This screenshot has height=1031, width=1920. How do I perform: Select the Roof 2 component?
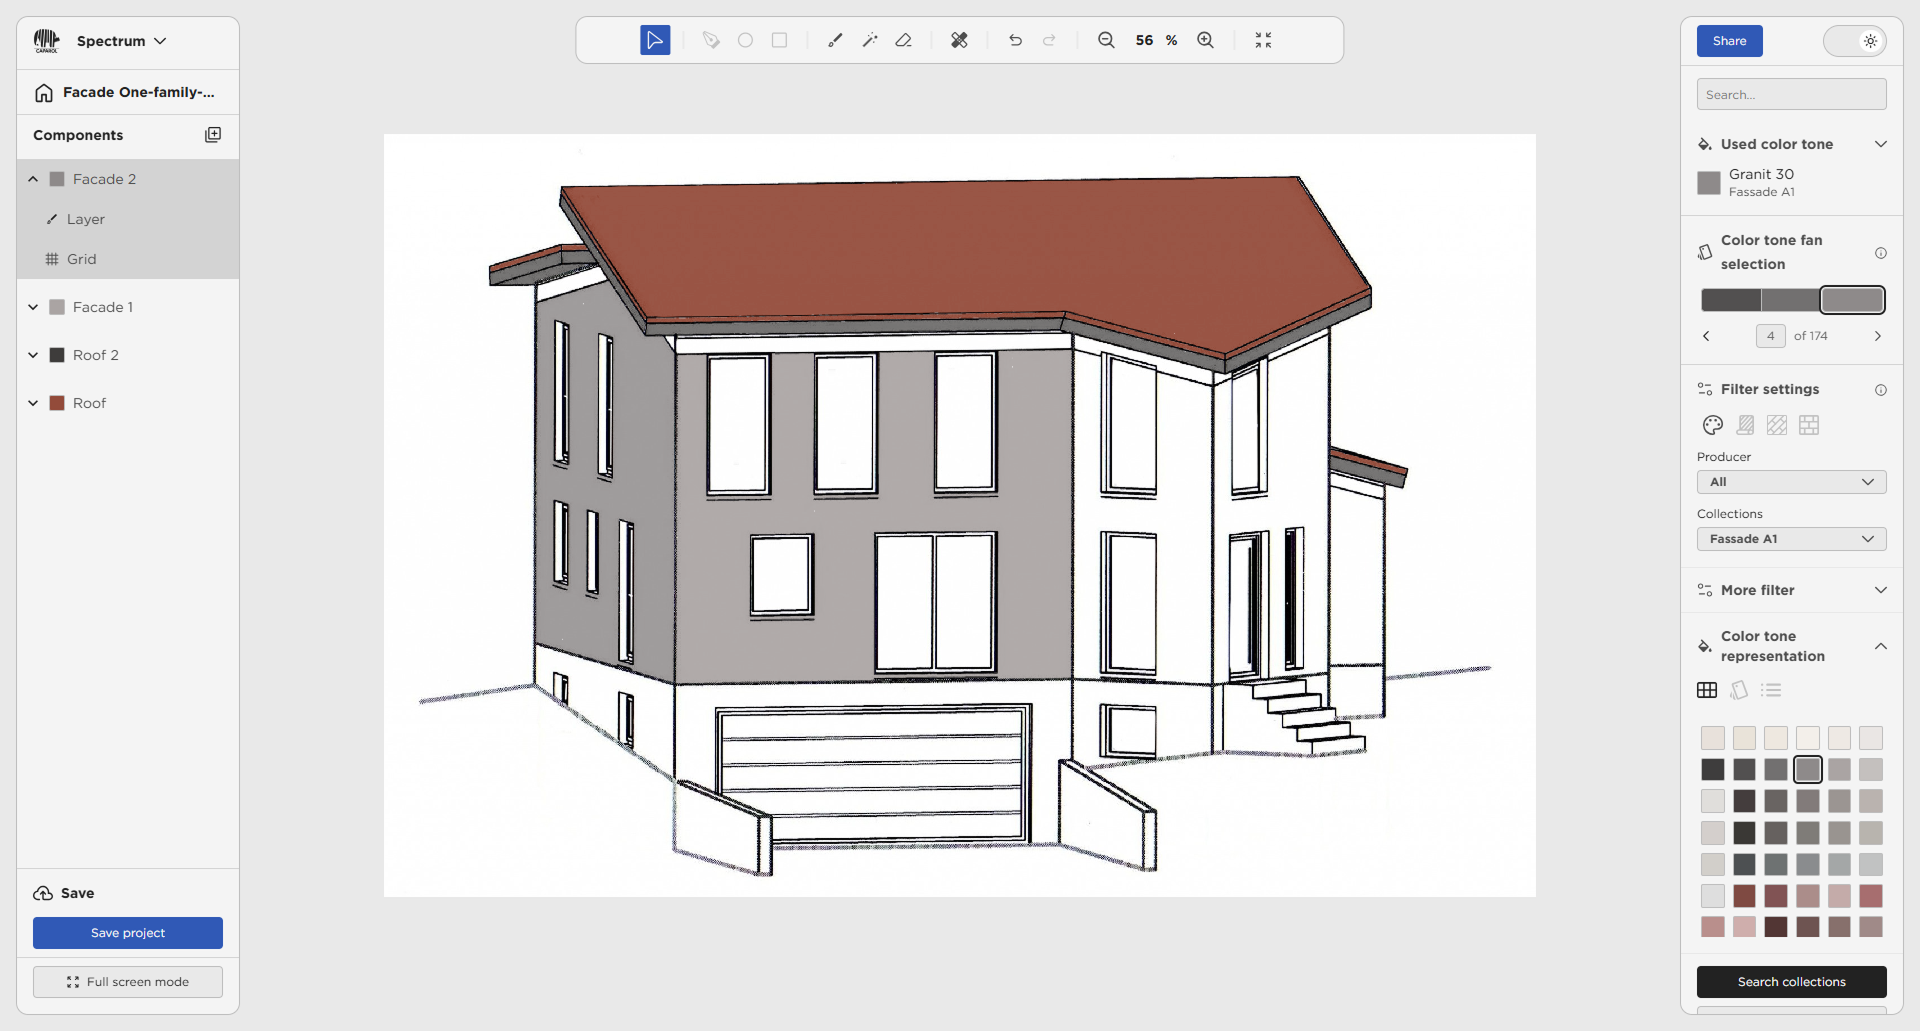(x=96, y=355)
